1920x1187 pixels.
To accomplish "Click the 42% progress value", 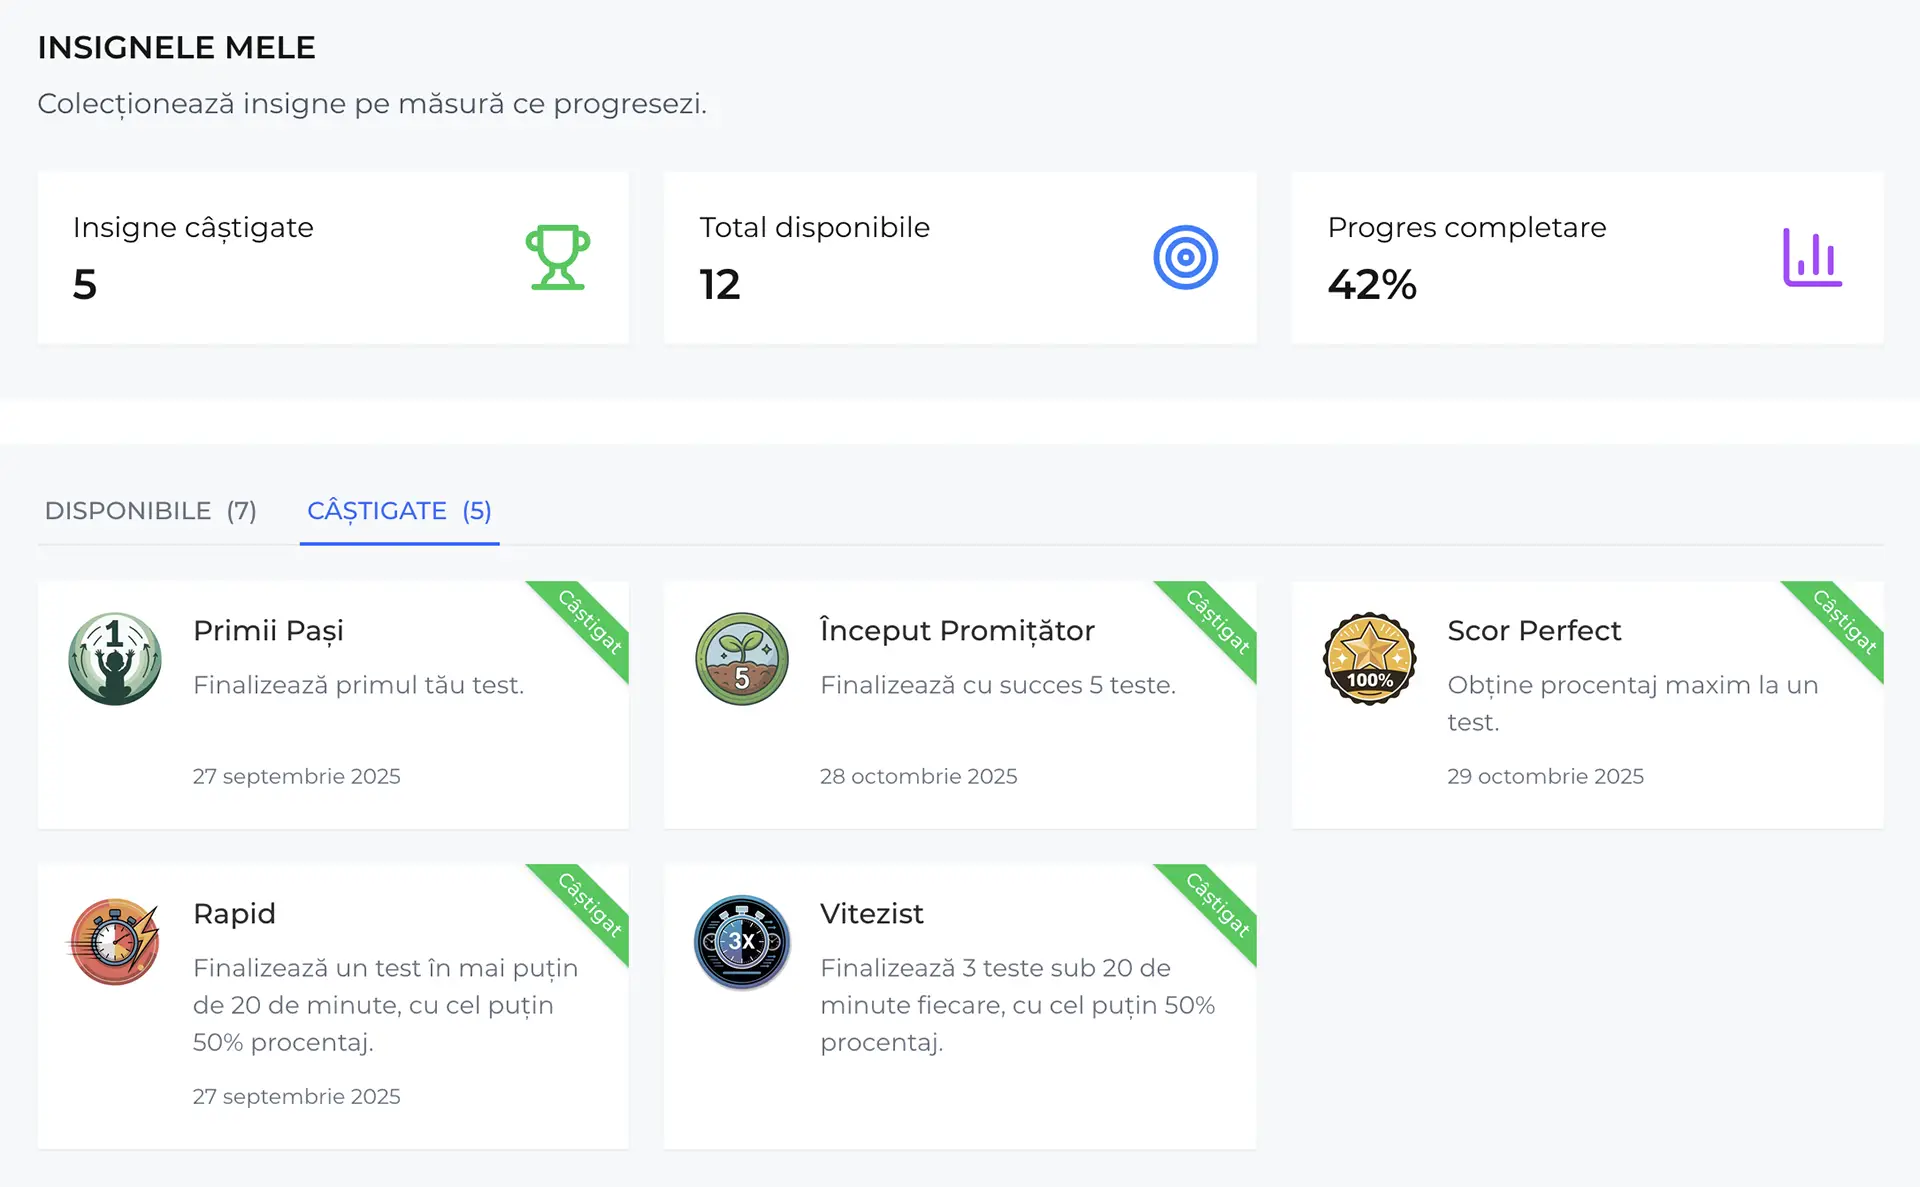I will (x=1372, y=285).
